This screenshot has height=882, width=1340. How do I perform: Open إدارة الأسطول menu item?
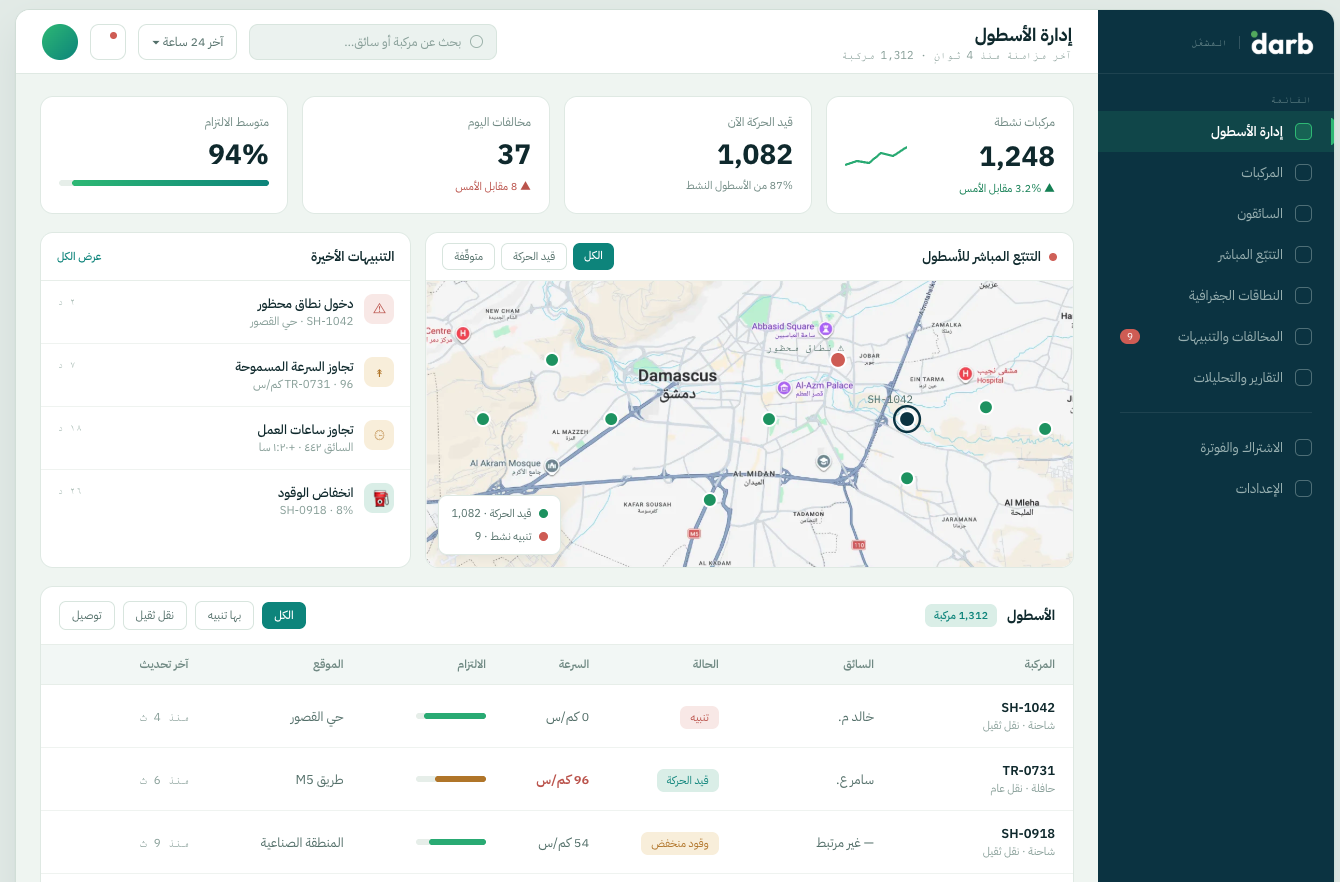click(1216, 131)
